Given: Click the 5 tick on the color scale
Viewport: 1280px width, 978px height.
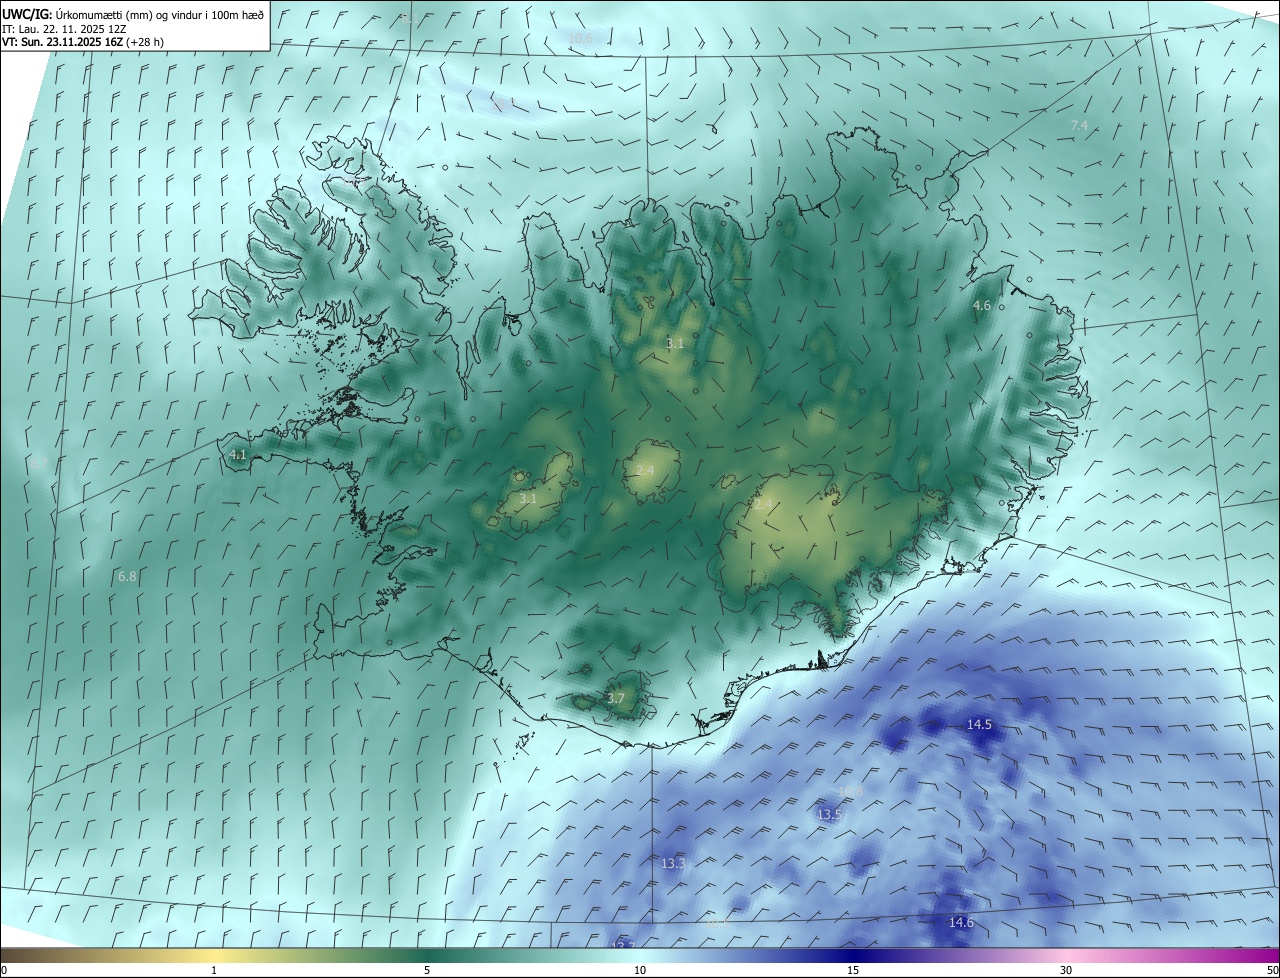Looking at the screenshot, I should pyautogui.click(x=427, y=970).
